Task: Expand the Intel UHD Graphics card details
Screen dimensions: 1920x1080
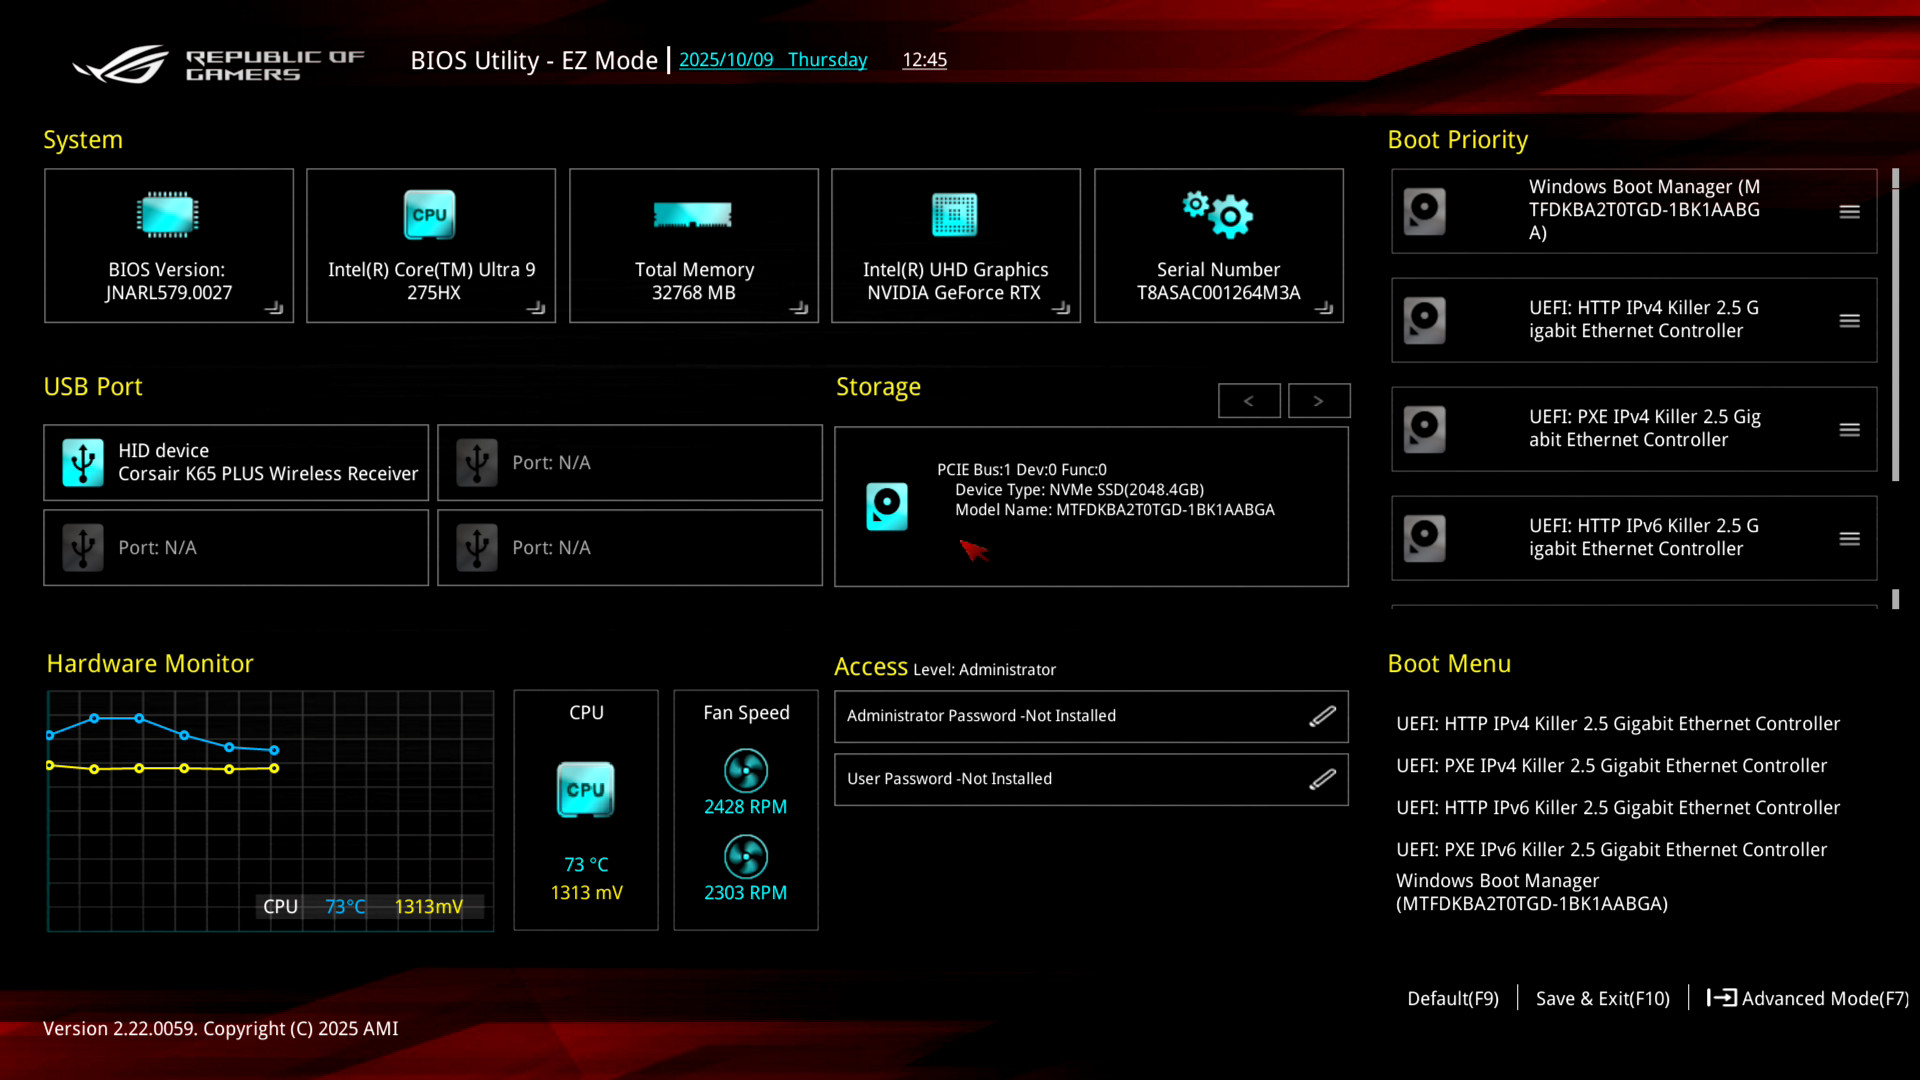Action: coord(1061,308)
